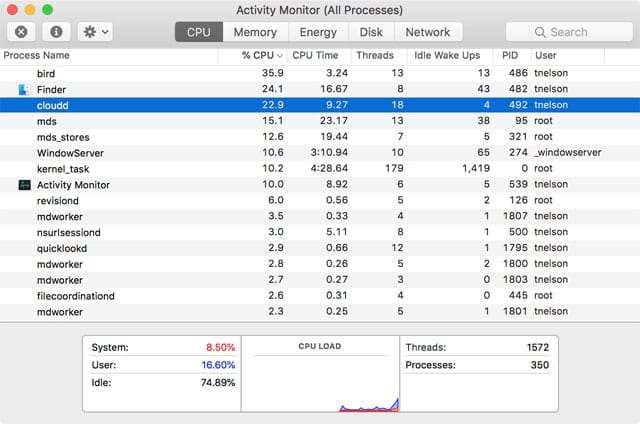Open the gear action menu

pos(97,32)
